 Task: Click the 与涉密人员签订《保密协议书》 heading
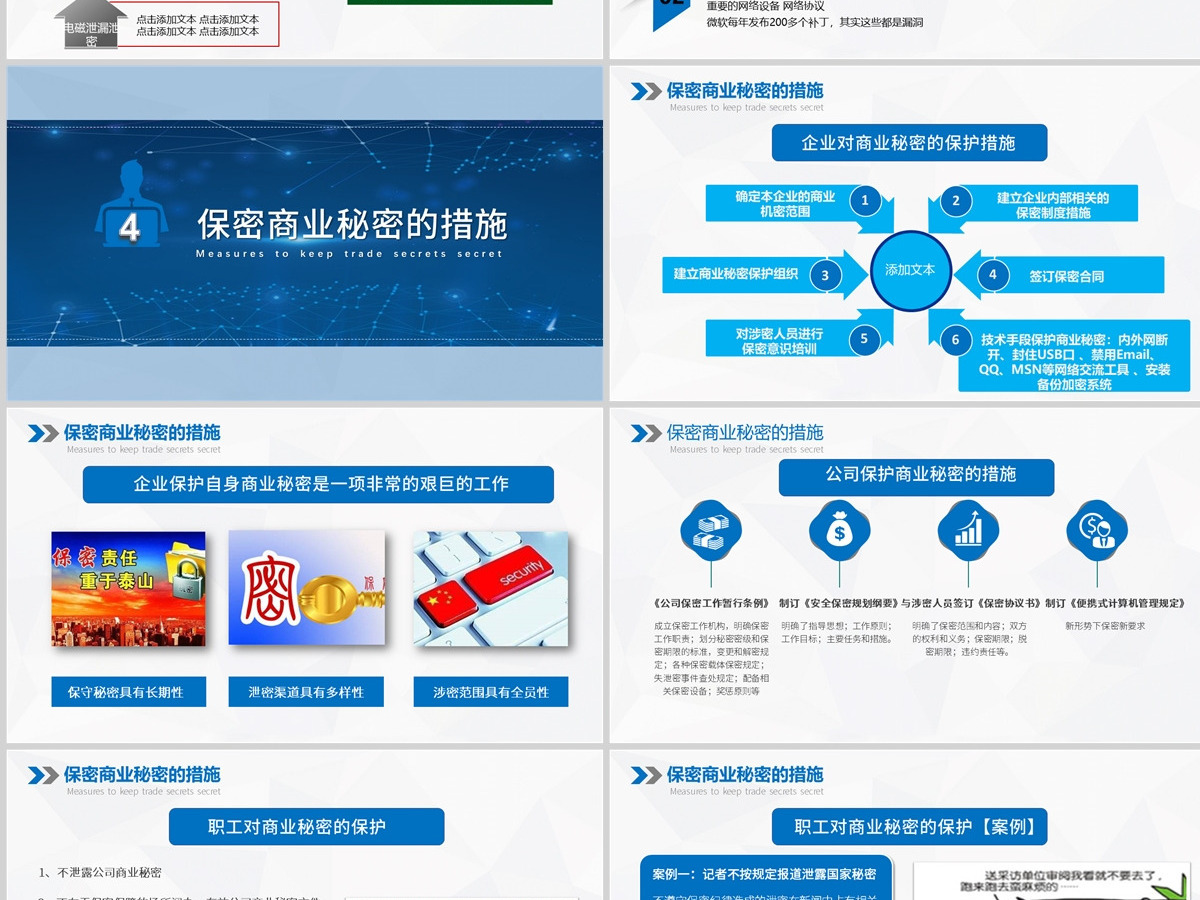pyautogui.click(x=970, y=603)
